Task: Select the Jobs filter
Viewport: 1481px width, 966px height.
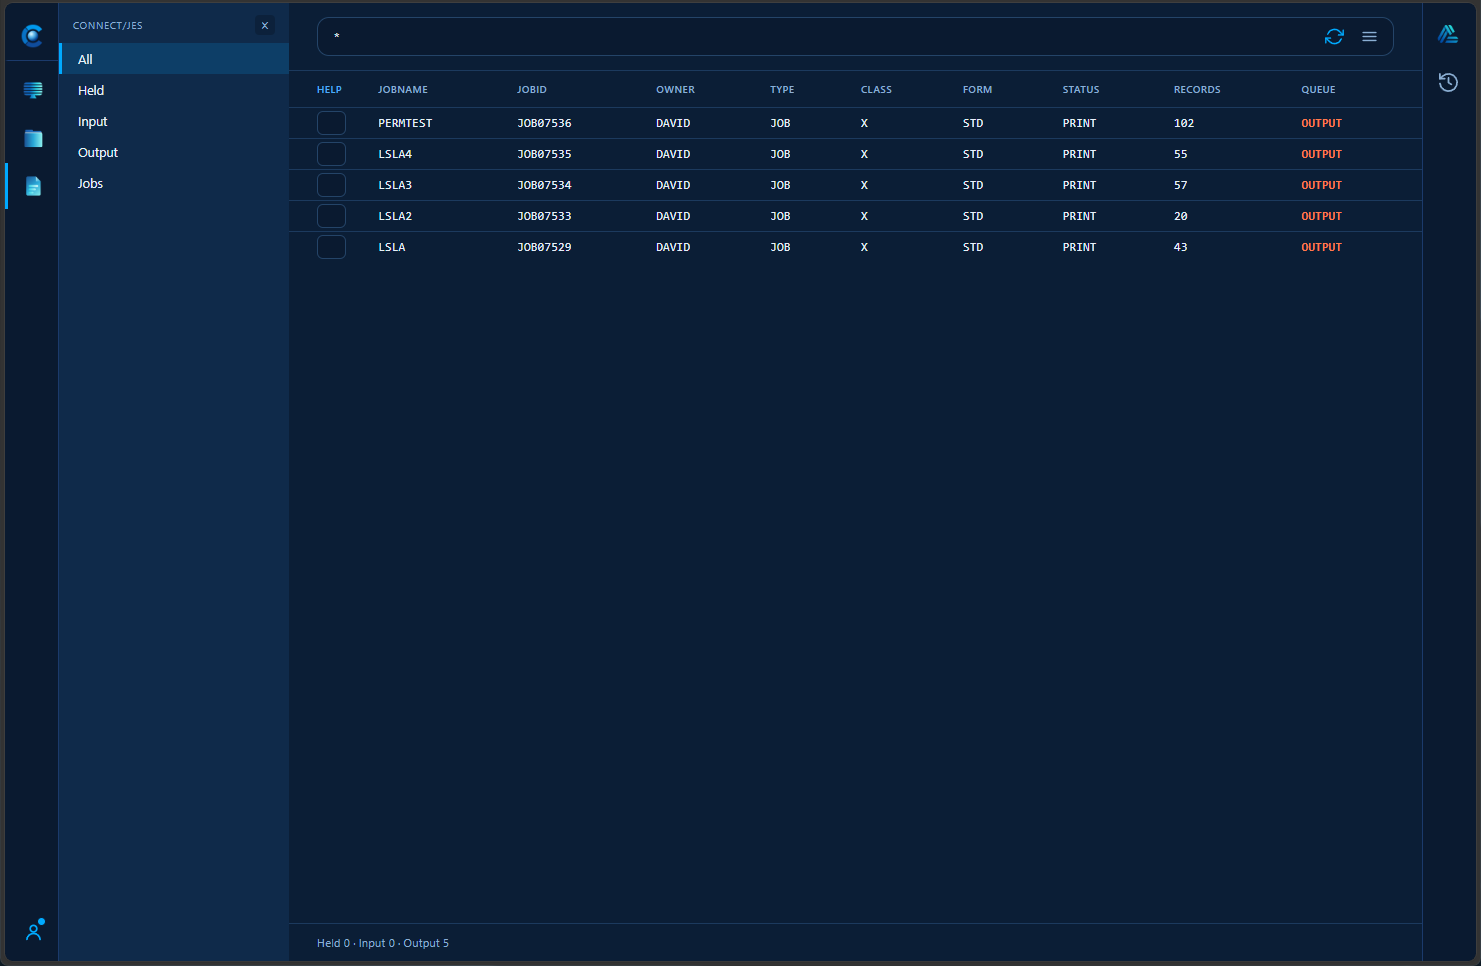Action: [x=174, y=183]
